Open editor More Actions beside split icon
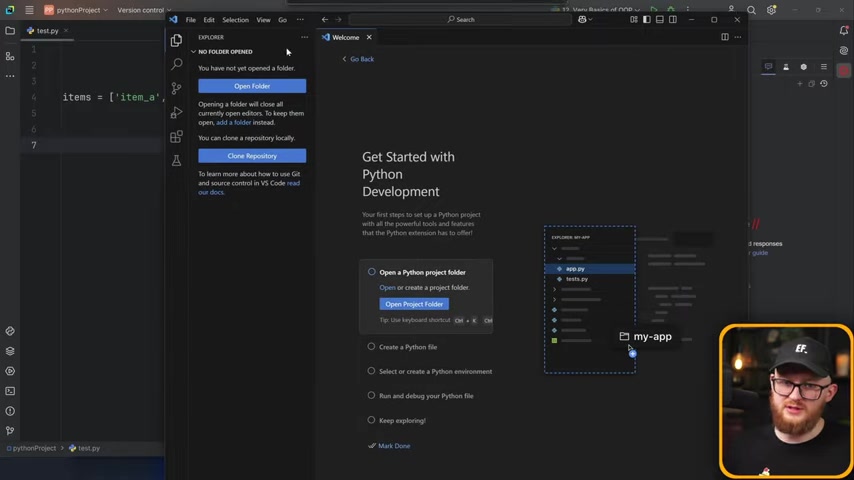Image resolution: width=854 pixels, height=480 pixels. 738,37
